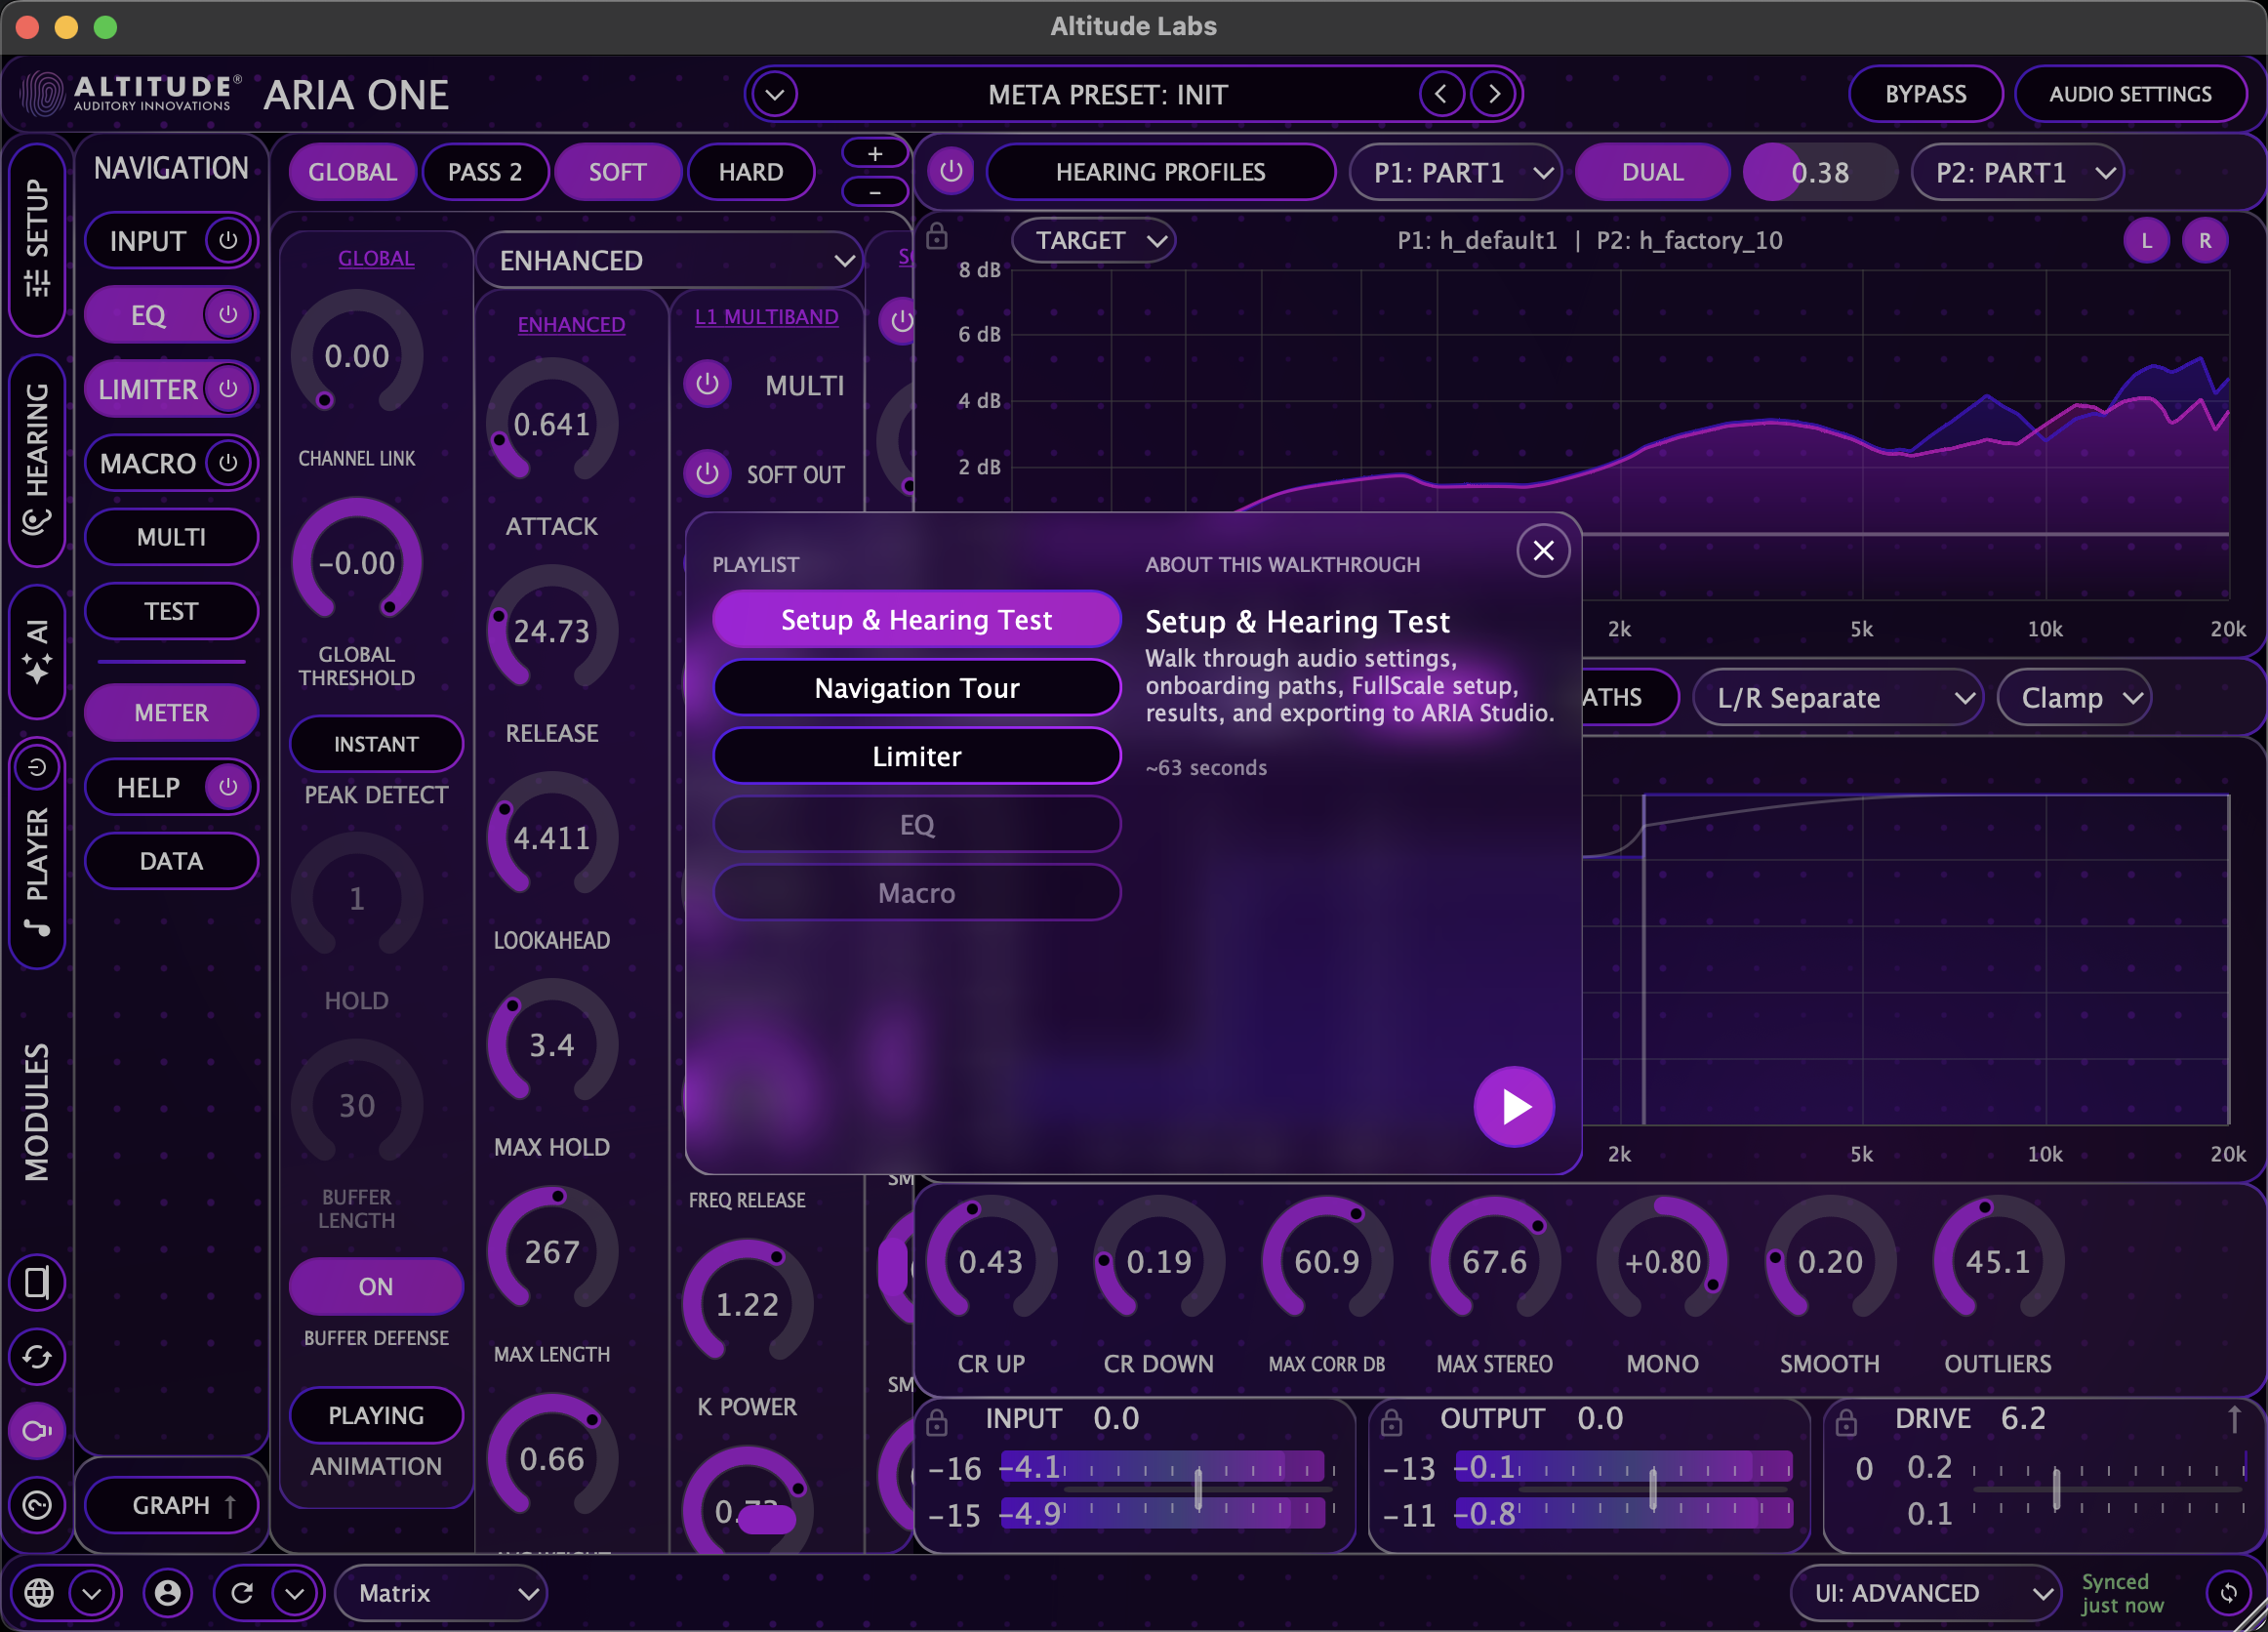Toggle the EQ module power switch

point(228,314)
